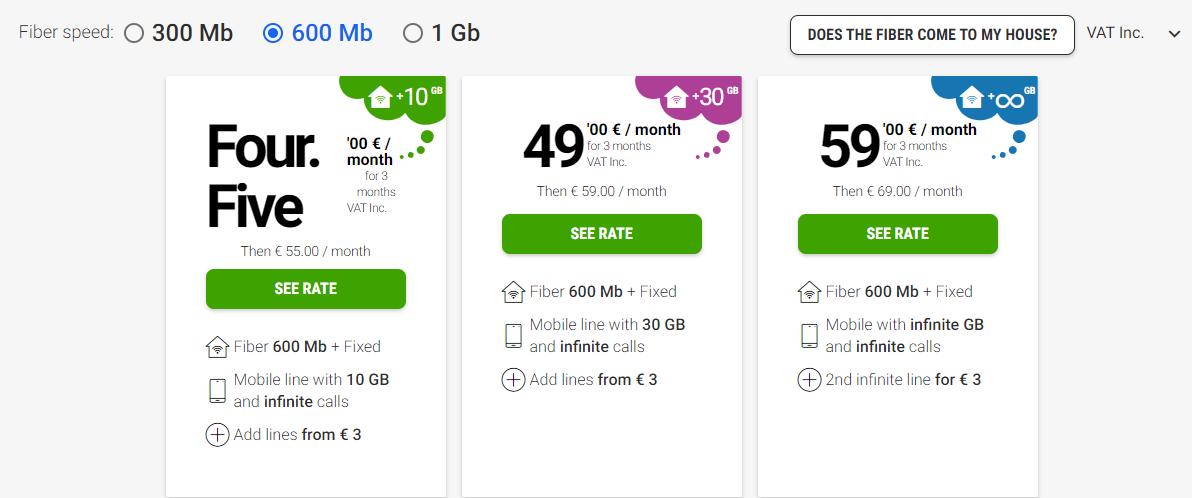See rate for the 49 euro plan
This screenshot has height=498, width=1192.
click(601, 233)
